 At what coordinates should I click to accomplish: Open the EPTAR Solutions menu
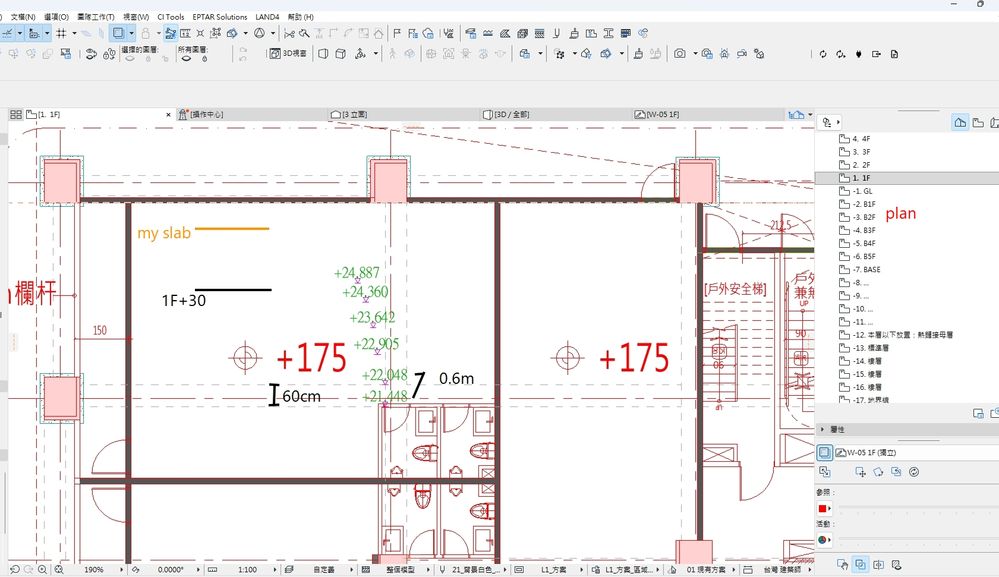pos(220,17)
